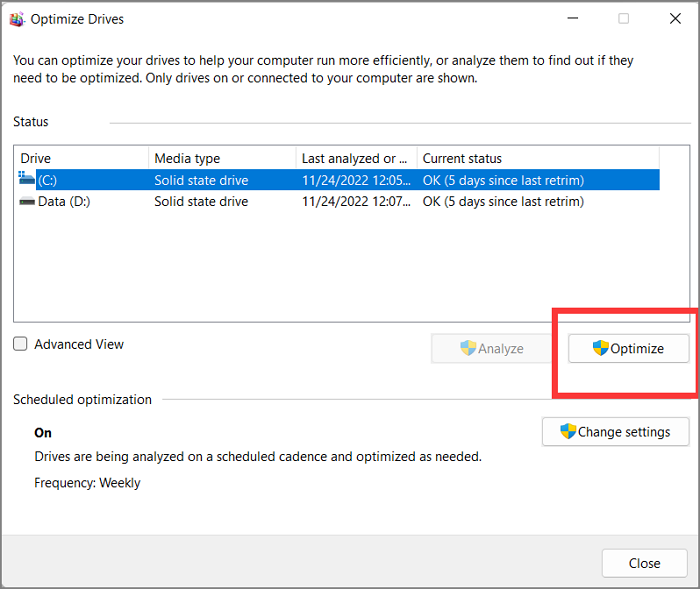Click the C: drive's current status text
The image size is (700, 589).
(x=503, y=180)
